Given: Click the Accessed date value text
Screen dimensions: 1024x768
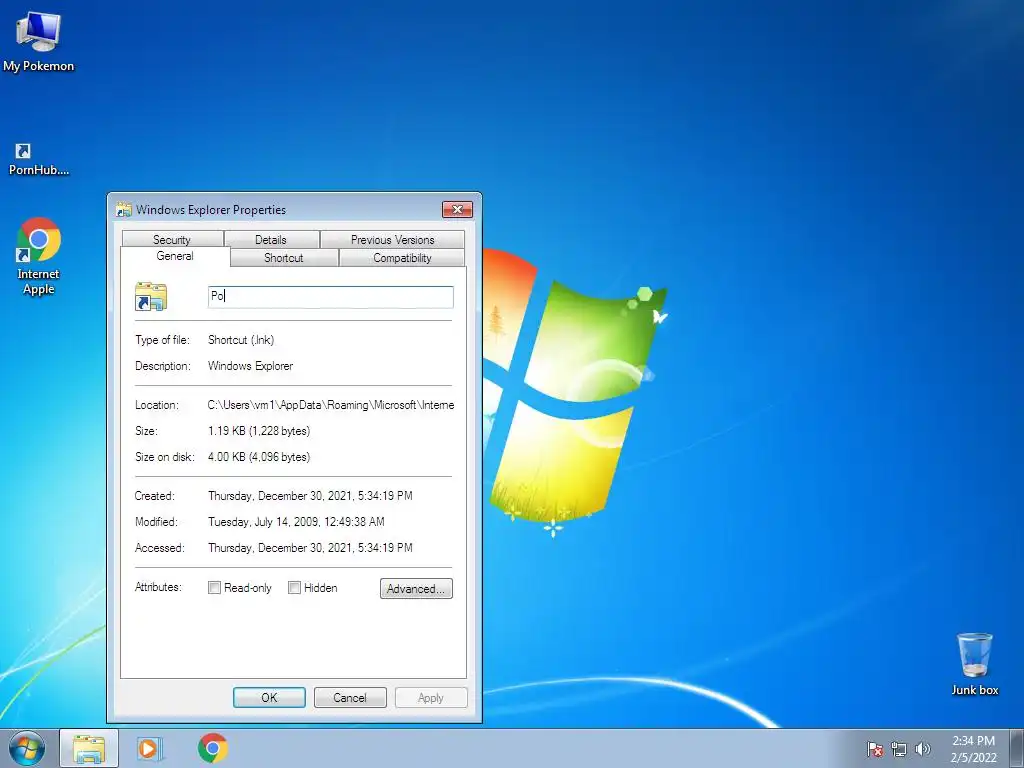Looking at the screenshot, I should coord(310,548).
